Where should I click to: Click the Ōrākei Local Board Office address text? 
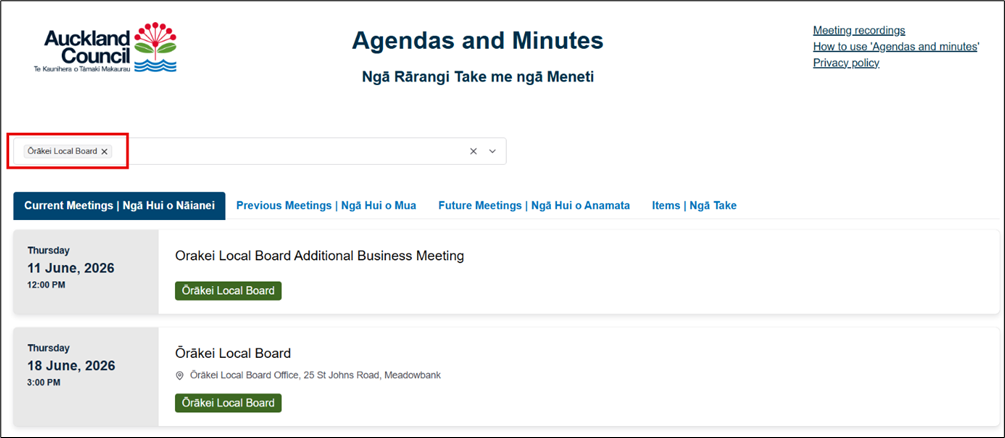coord(315,375)
